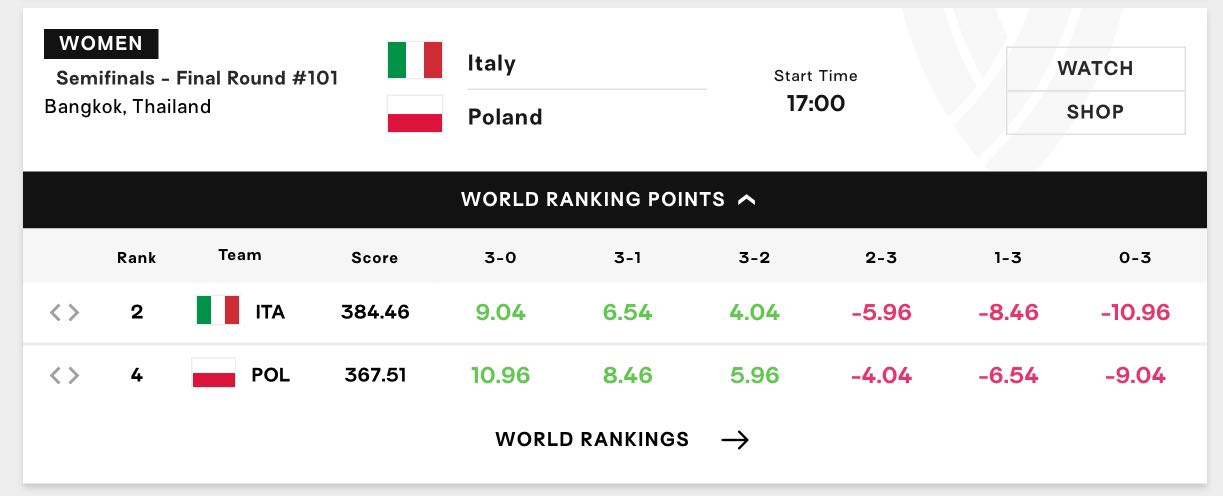The height and width of the screenshot is (496, 1223).
Task: Select Poland's 0-3 value -9.04
Action: (1135, 376)
